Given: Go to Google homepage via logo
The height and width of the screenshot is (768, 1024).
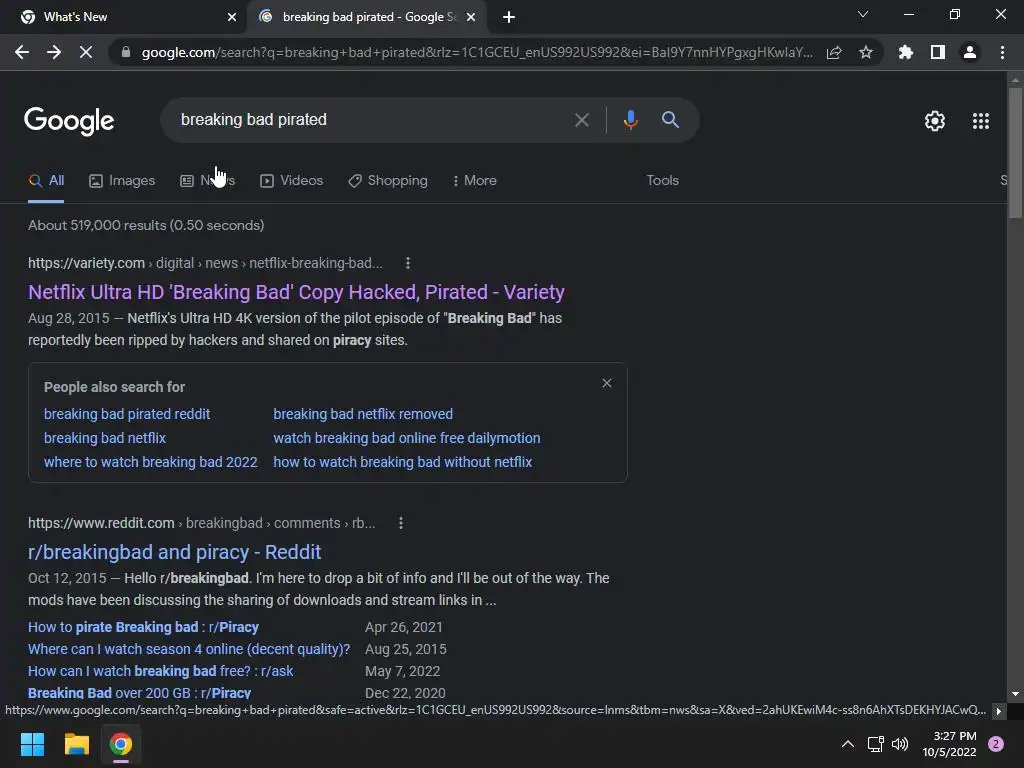Looking at the screenshot, I should (x=69, y=121).
